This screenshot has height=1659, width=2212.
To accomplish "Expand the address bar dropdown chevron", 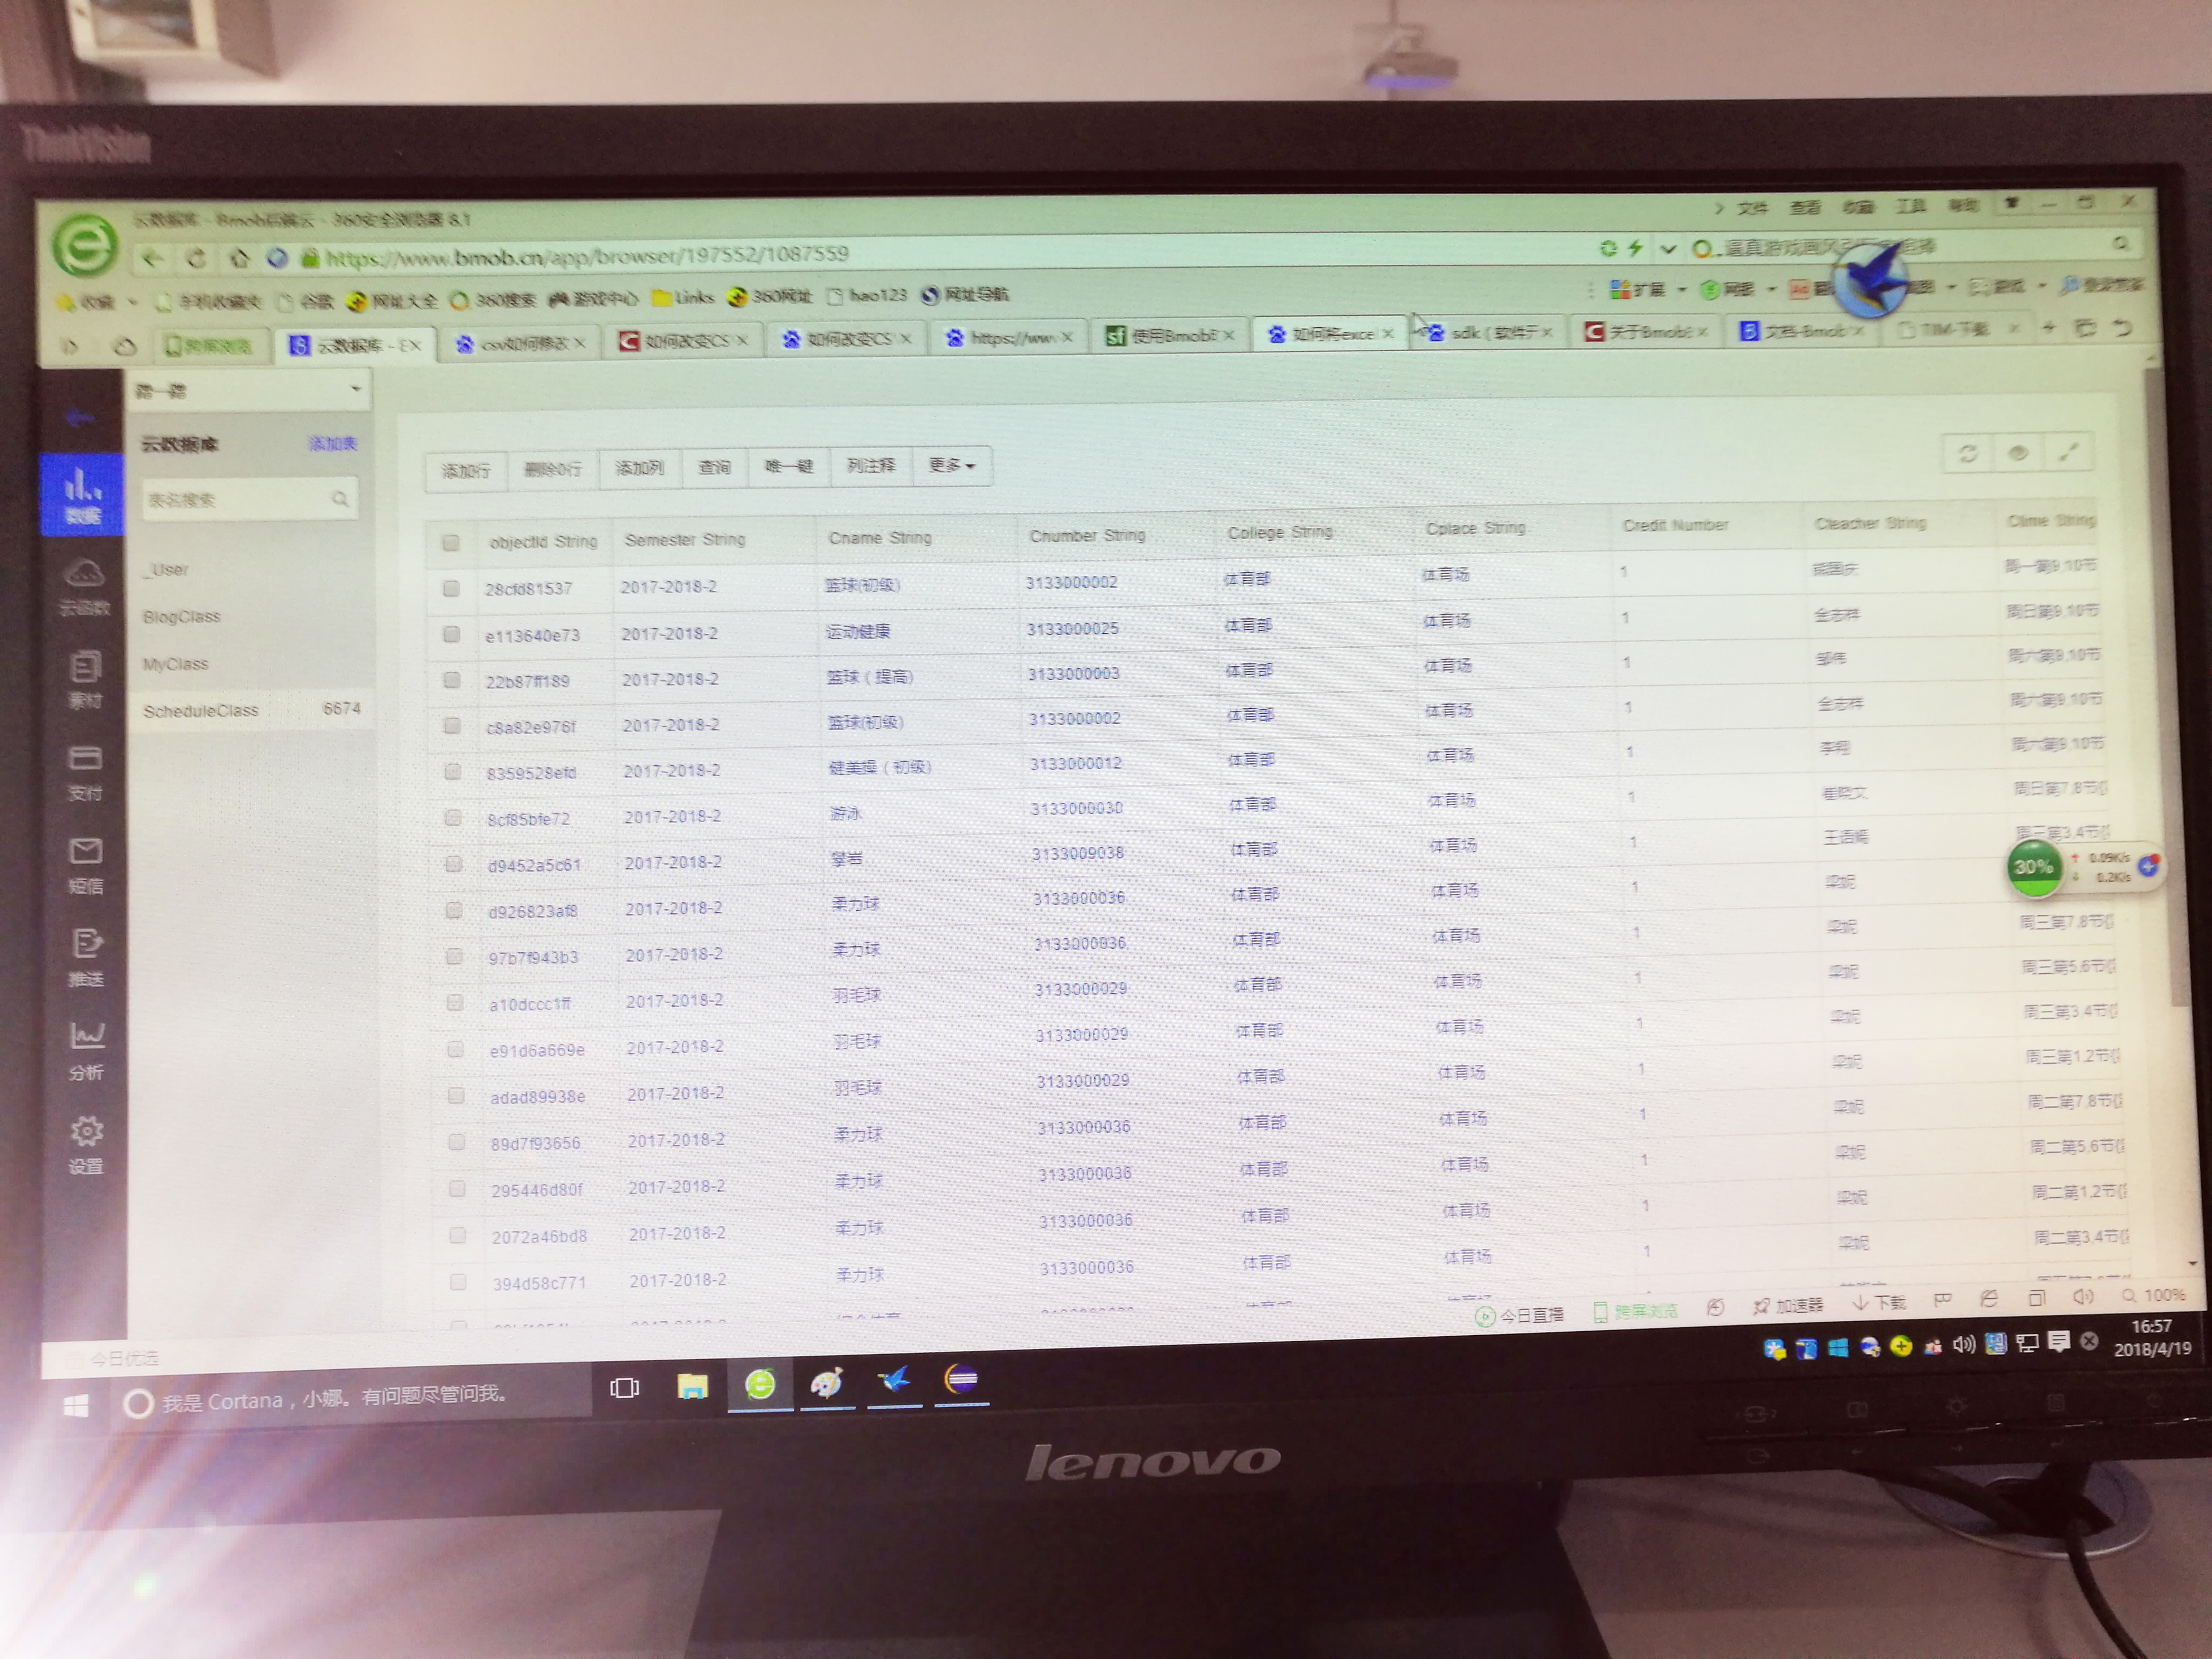I will point(1668,248).
